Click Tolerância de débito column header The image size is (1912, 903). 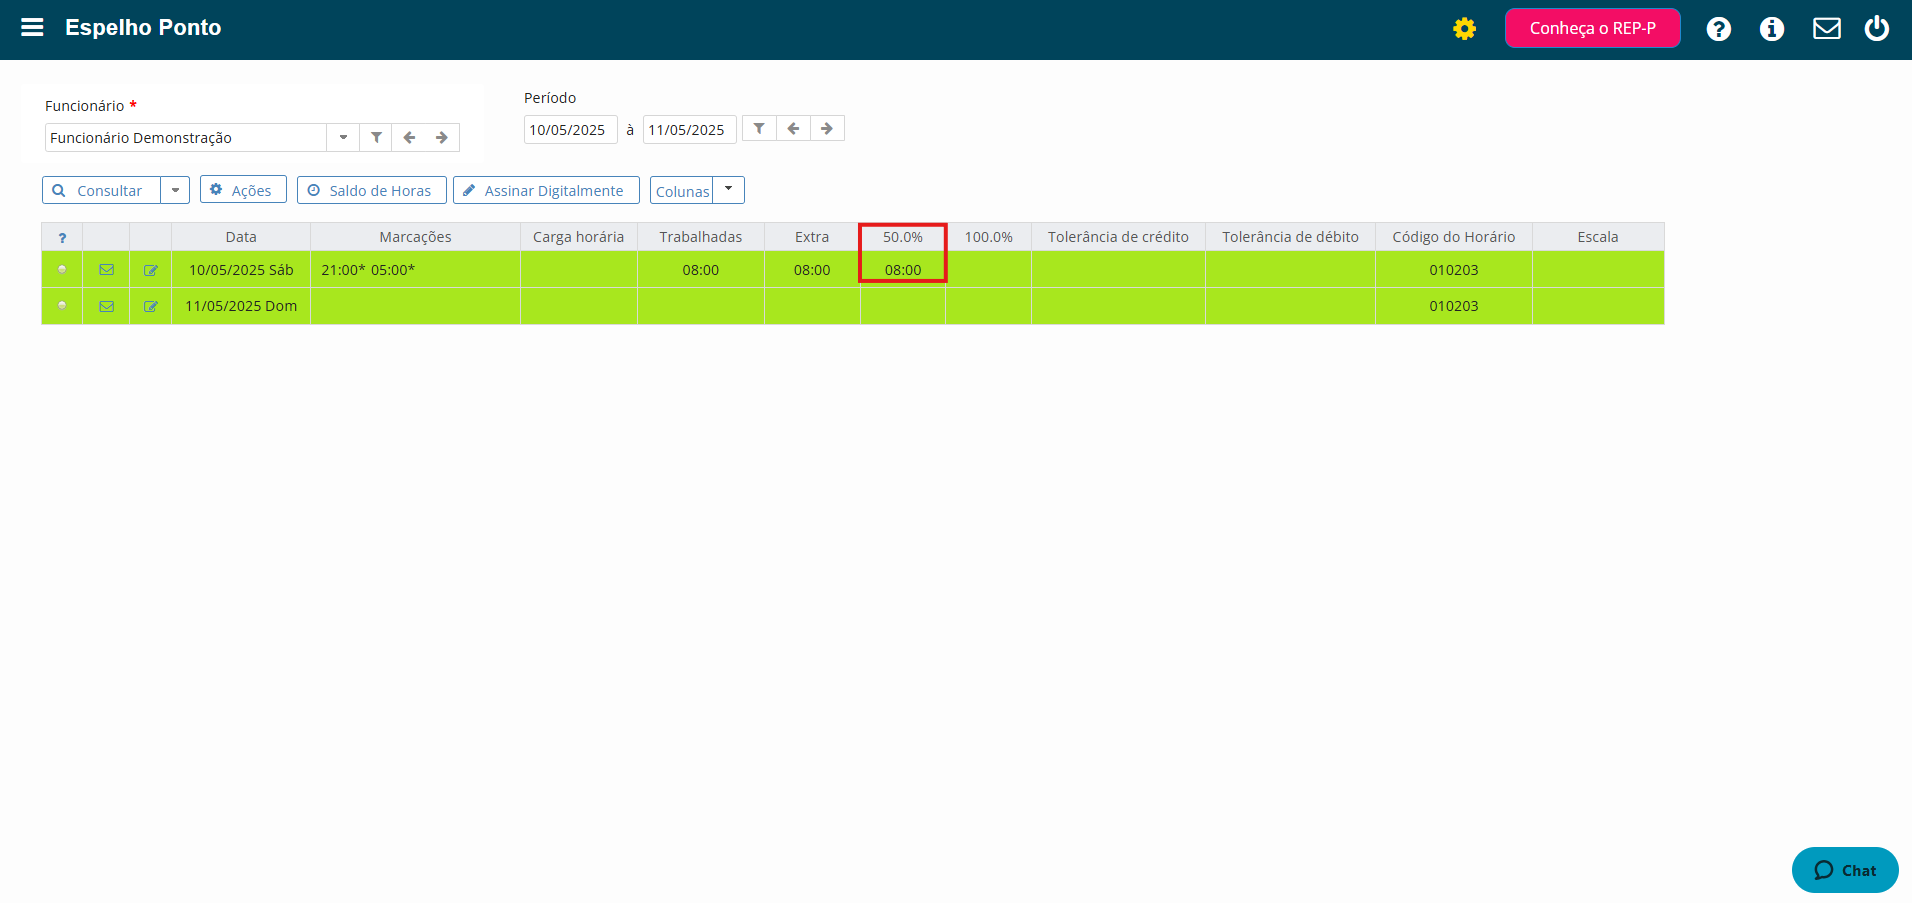(1290, 237)
